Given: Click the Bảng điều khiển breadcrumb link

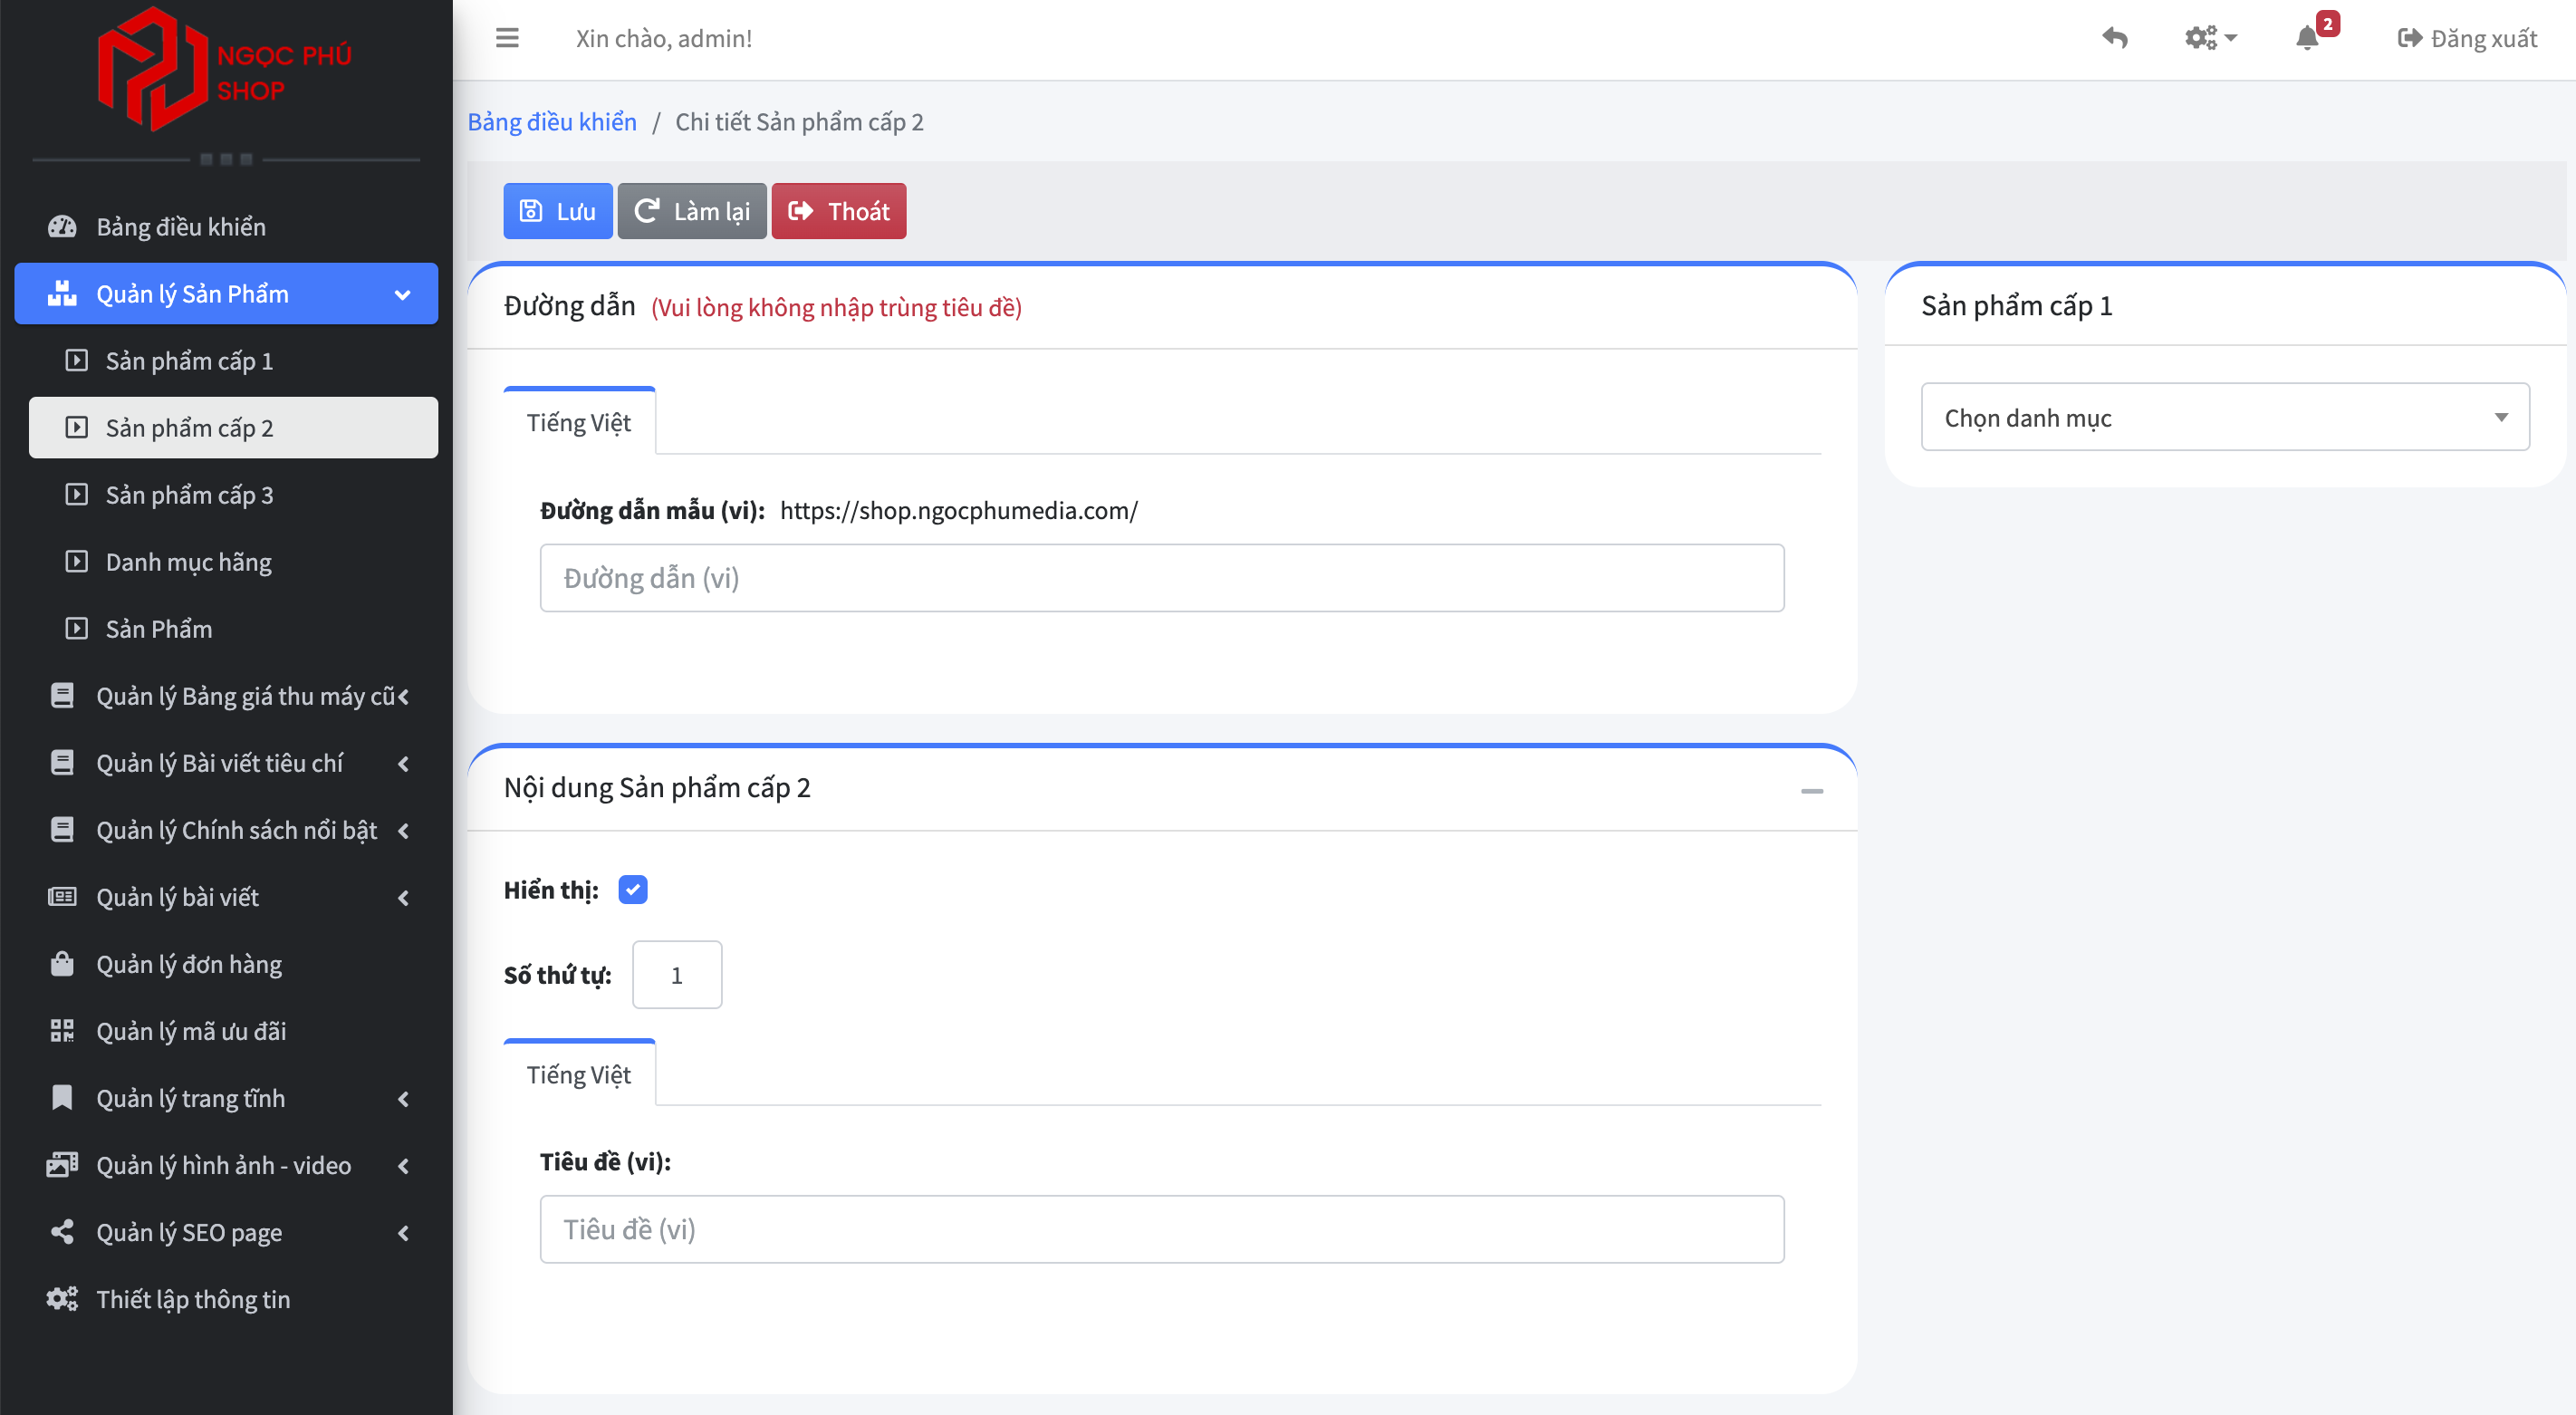Looking at the screenshot, I should tap(552, 122).
